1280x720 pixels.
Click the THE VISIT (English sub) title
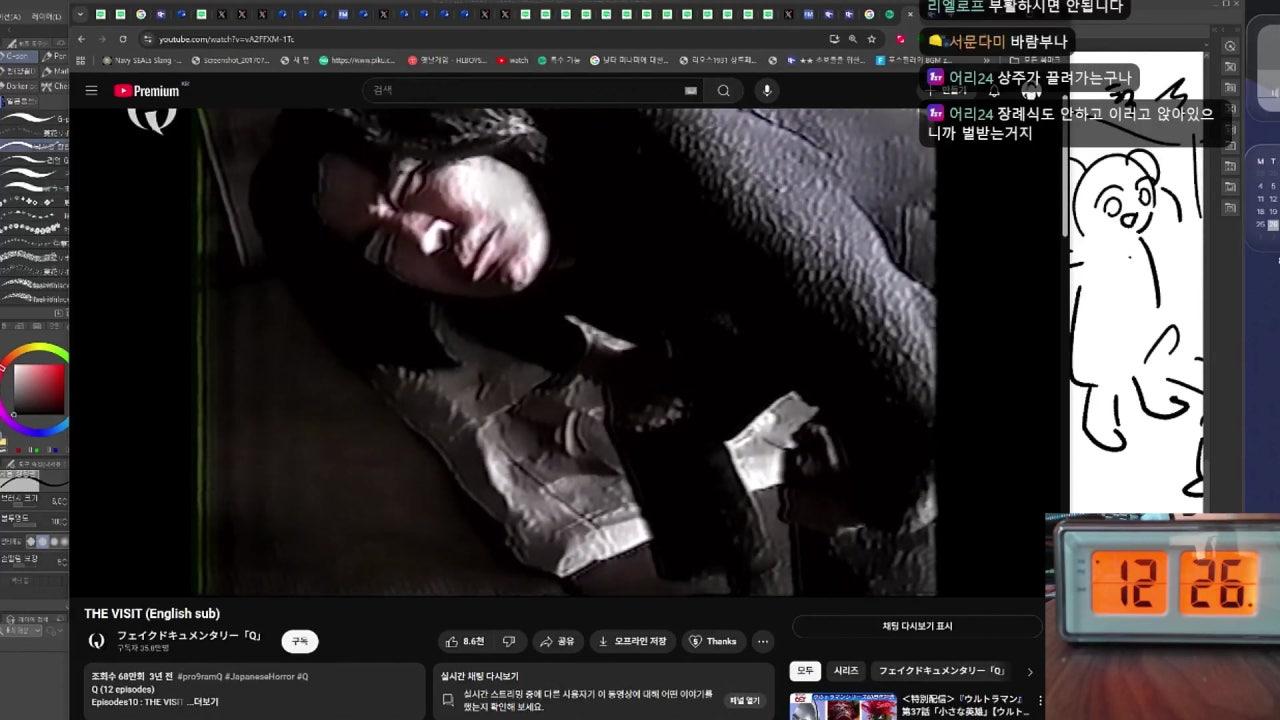click(152, 614)
